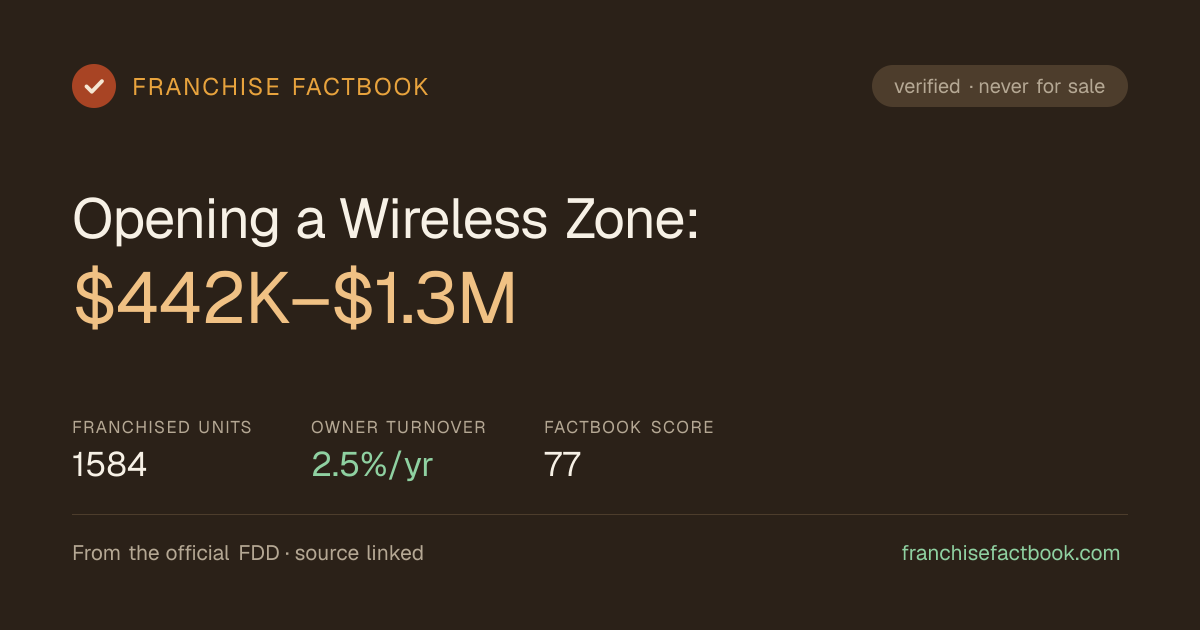
Task: Click the Owner Turnover label
Action: pyautogui.click(x=399, y=427)
